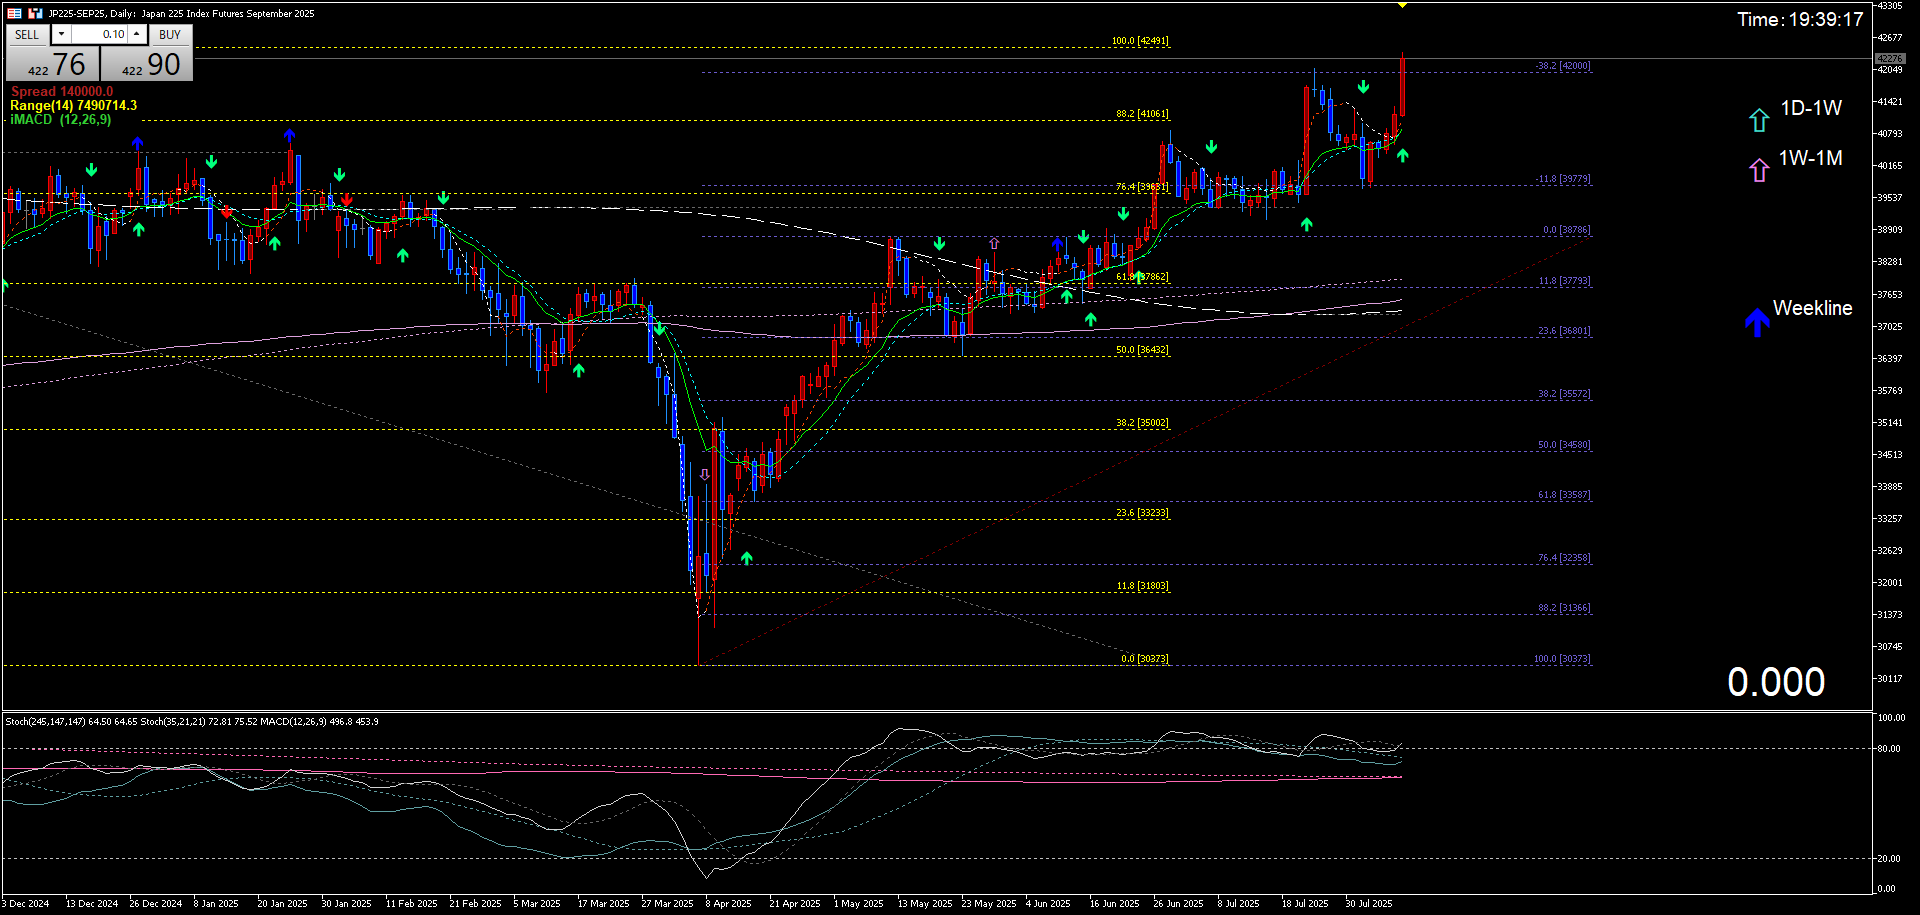Click the yellow chart shift triangle marker
The image size is (1920, 915).
click(1402, 6)
